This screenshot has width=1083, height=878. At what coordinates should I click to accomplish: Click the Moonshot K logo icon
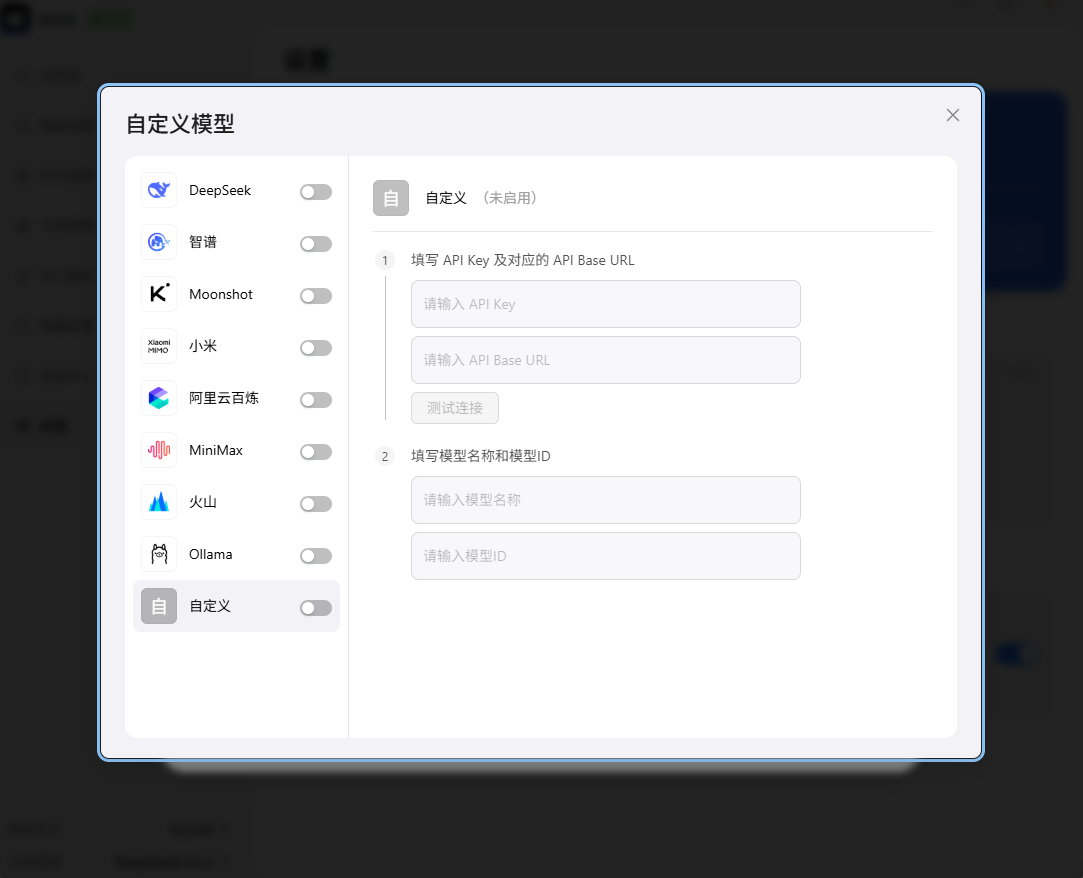(158, 294)
